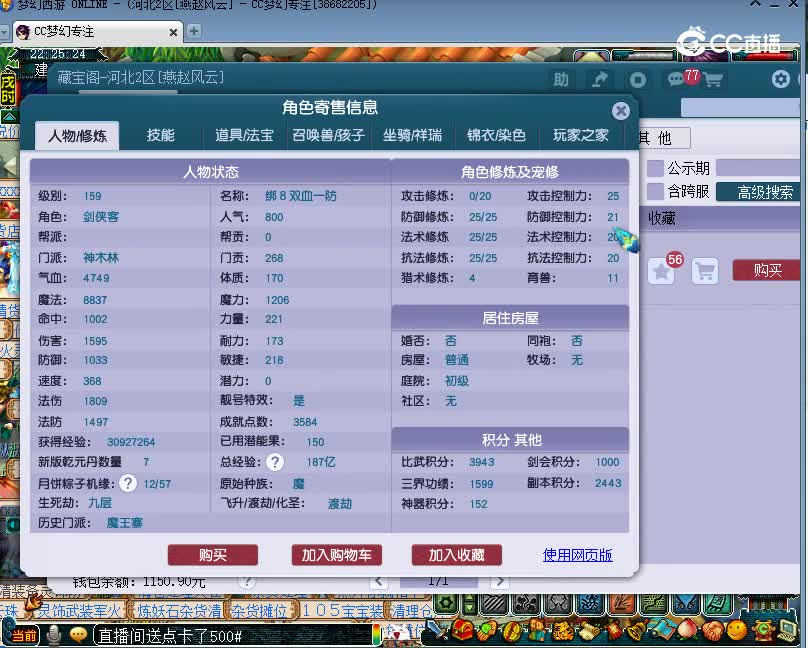Open the 召唤兽/孩子 tab
This screenshot has width=808, height=648.
[328, 135]
